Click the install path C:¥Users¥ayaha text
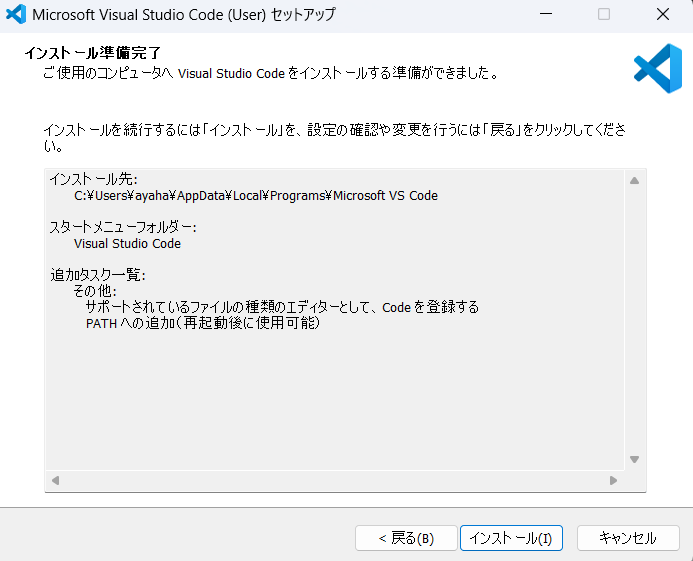 tap(256, 195)
